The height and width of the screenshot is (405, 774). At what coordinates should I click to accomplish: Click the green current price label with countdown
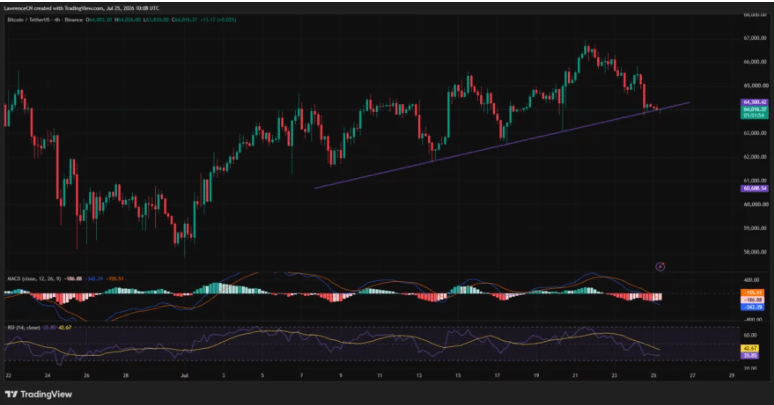755,112
